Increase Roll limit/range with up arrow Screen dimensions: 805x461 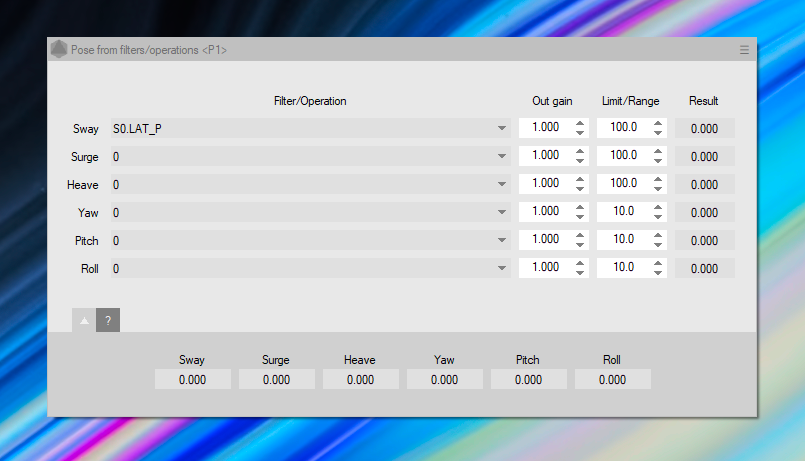[x=658, y=263]
